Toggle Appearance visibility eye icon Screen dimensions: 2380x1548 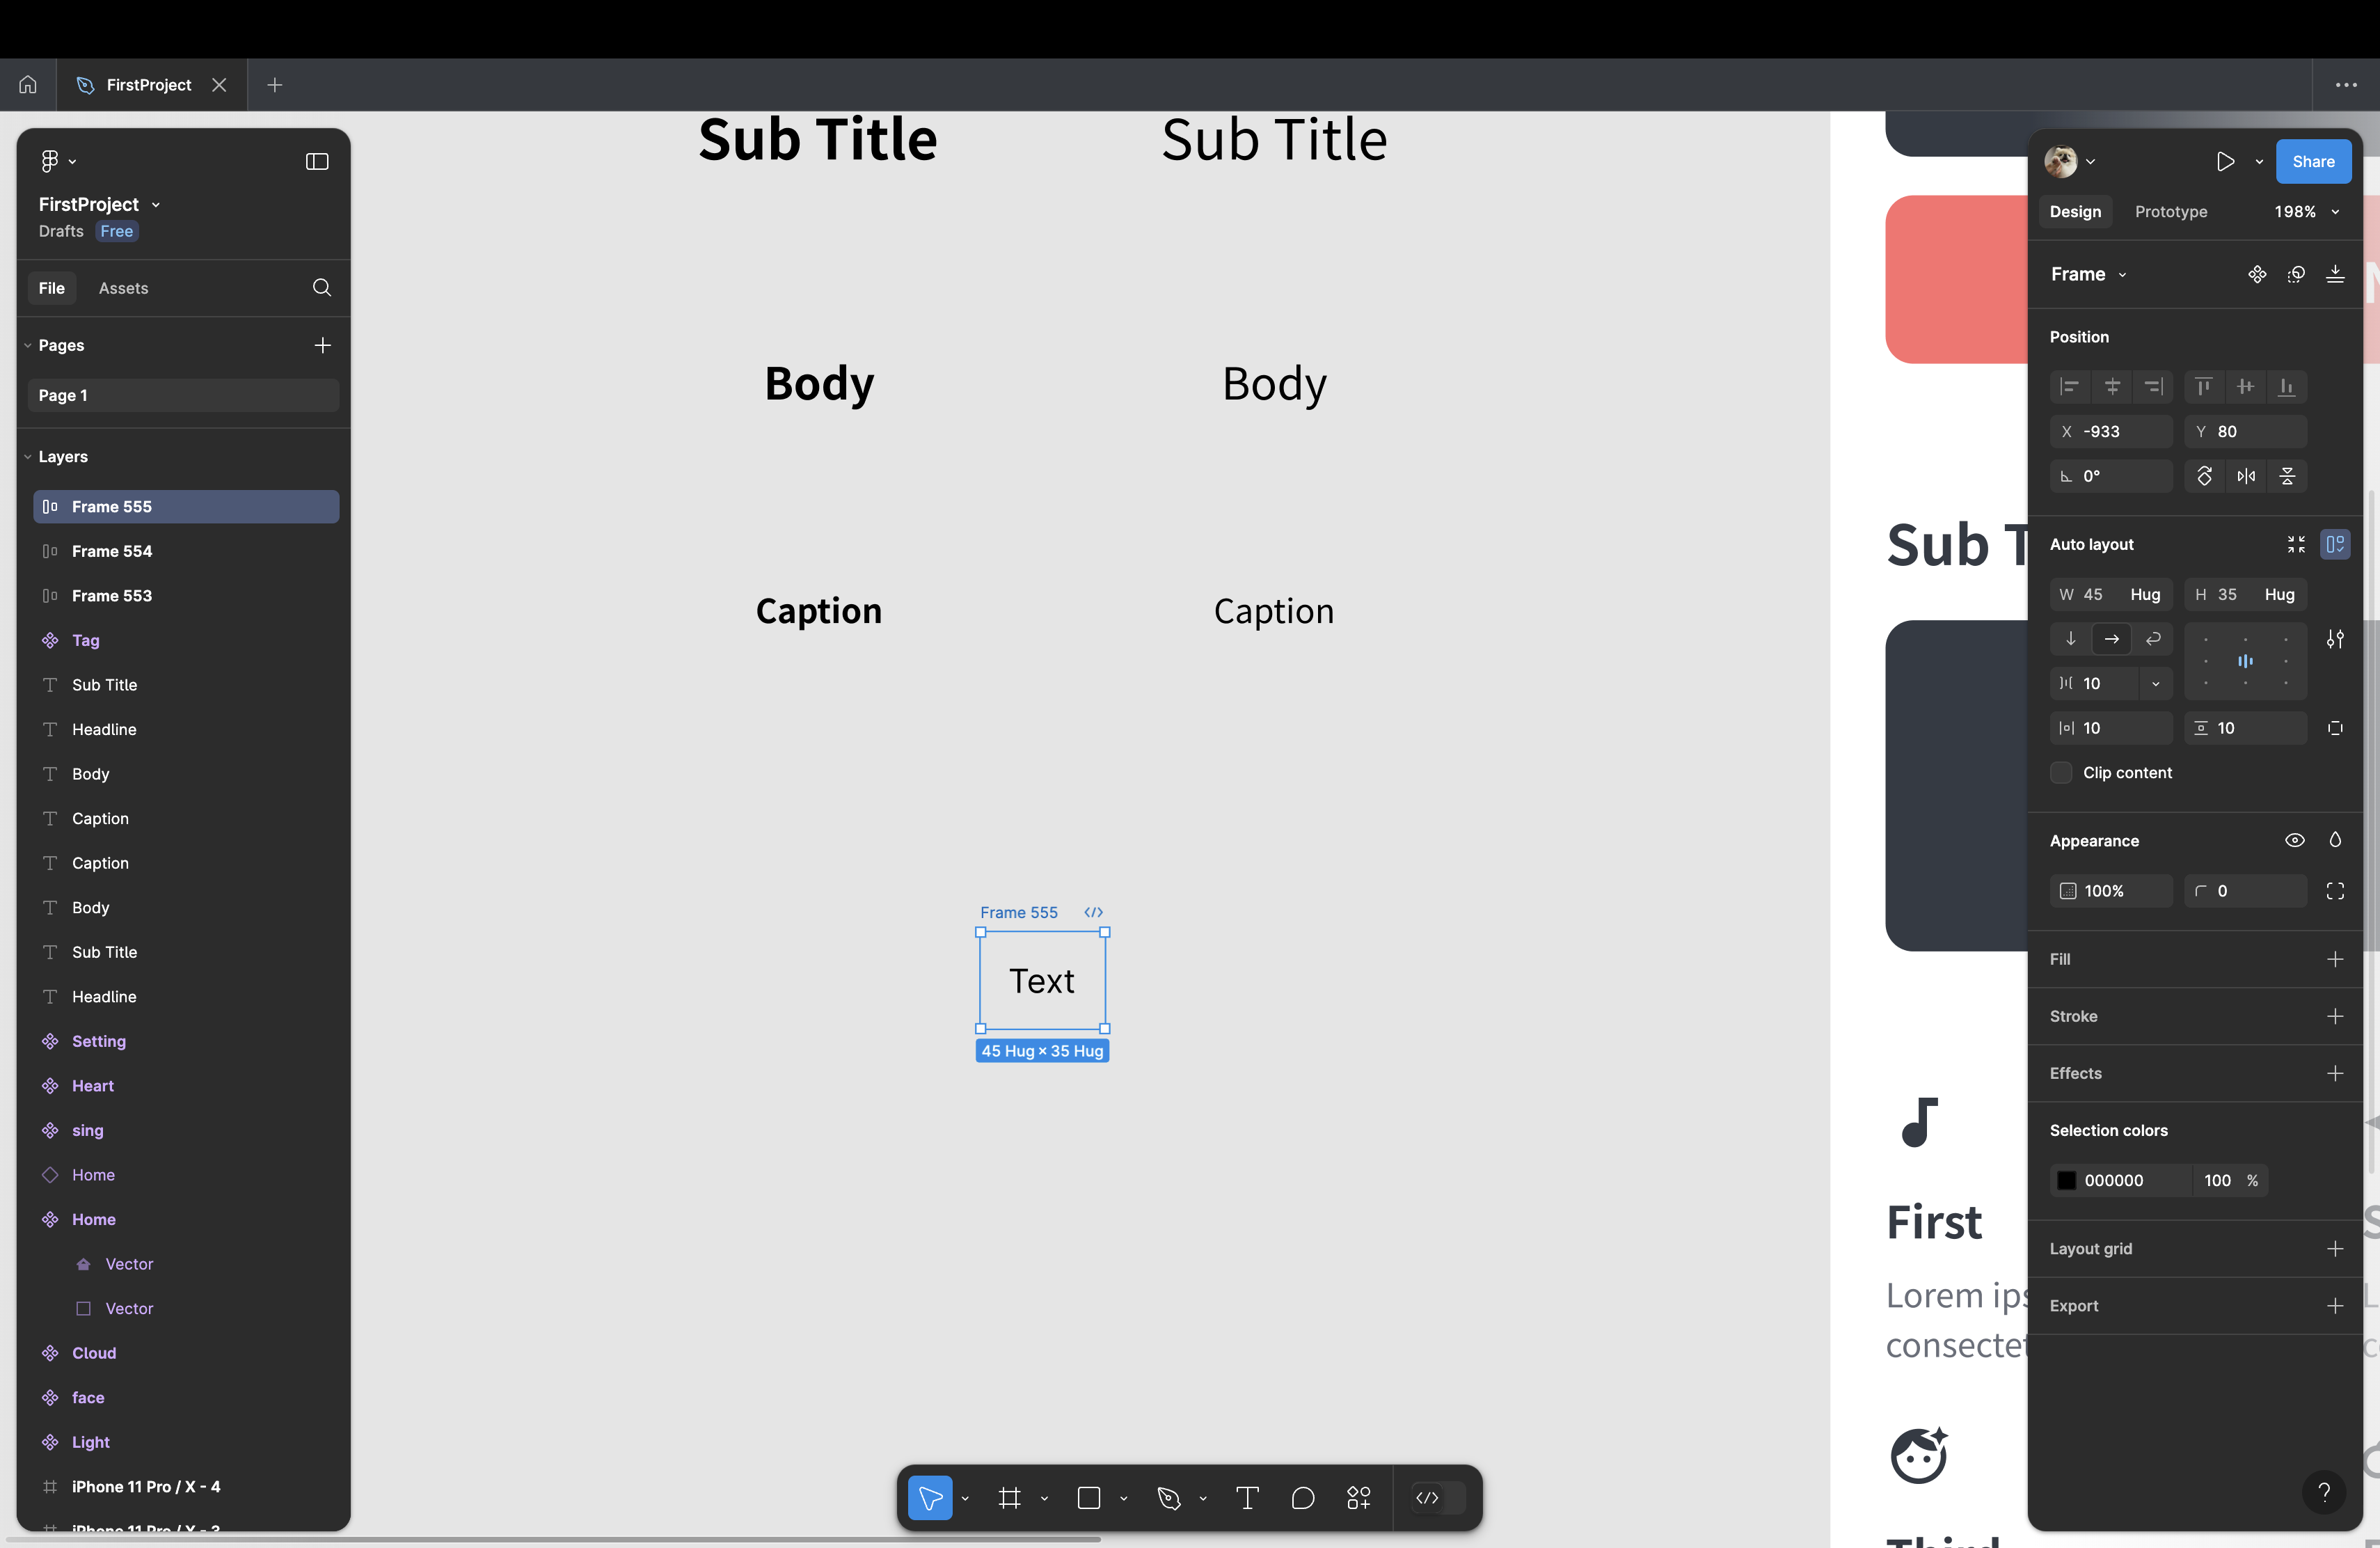2295,840
